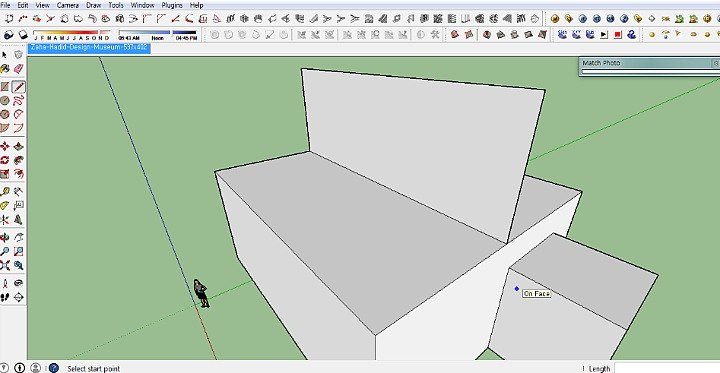Open the File menu
Screen dimensions: 720x373
point(6,5)
